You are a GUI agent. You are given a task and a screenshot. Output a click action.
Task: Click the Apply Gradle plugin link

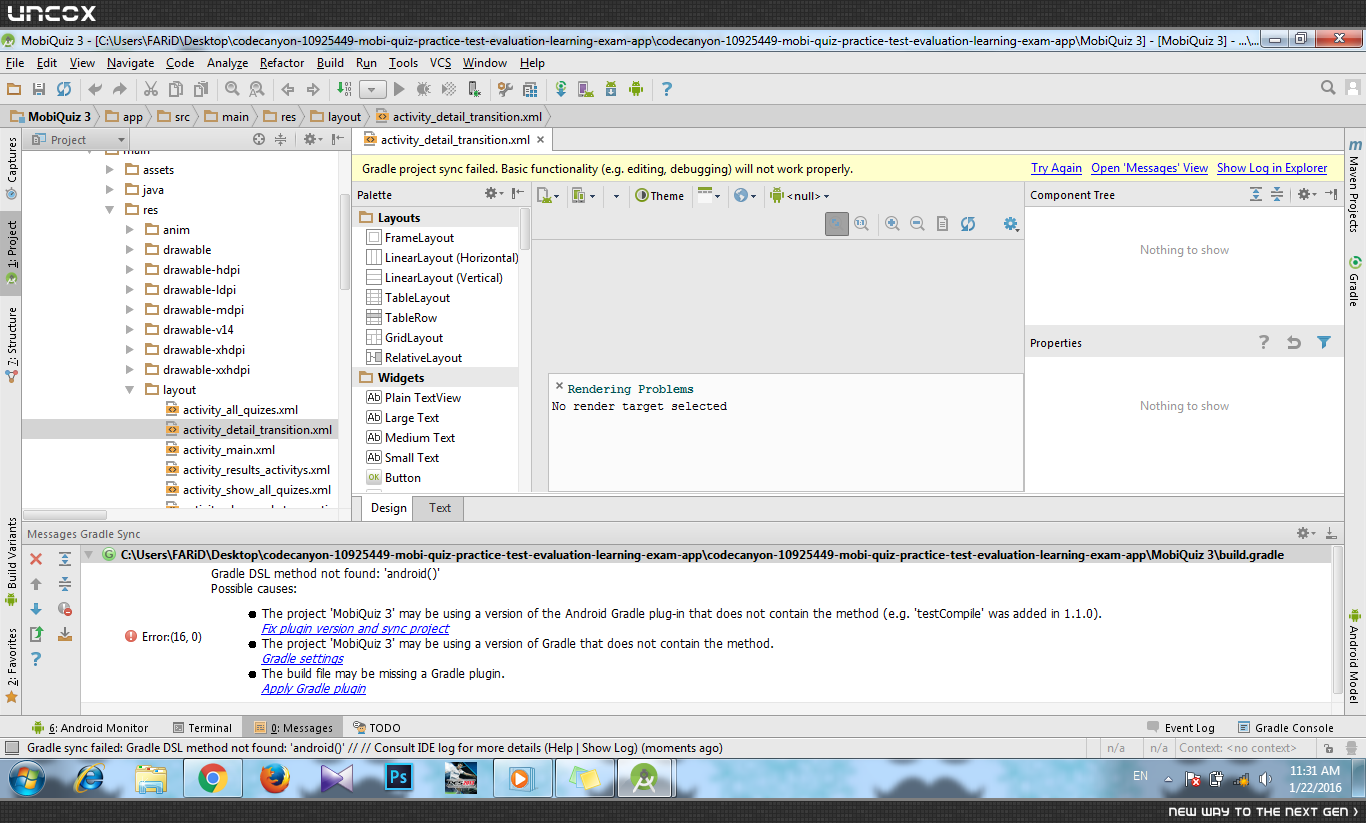[x=314, y=689]
